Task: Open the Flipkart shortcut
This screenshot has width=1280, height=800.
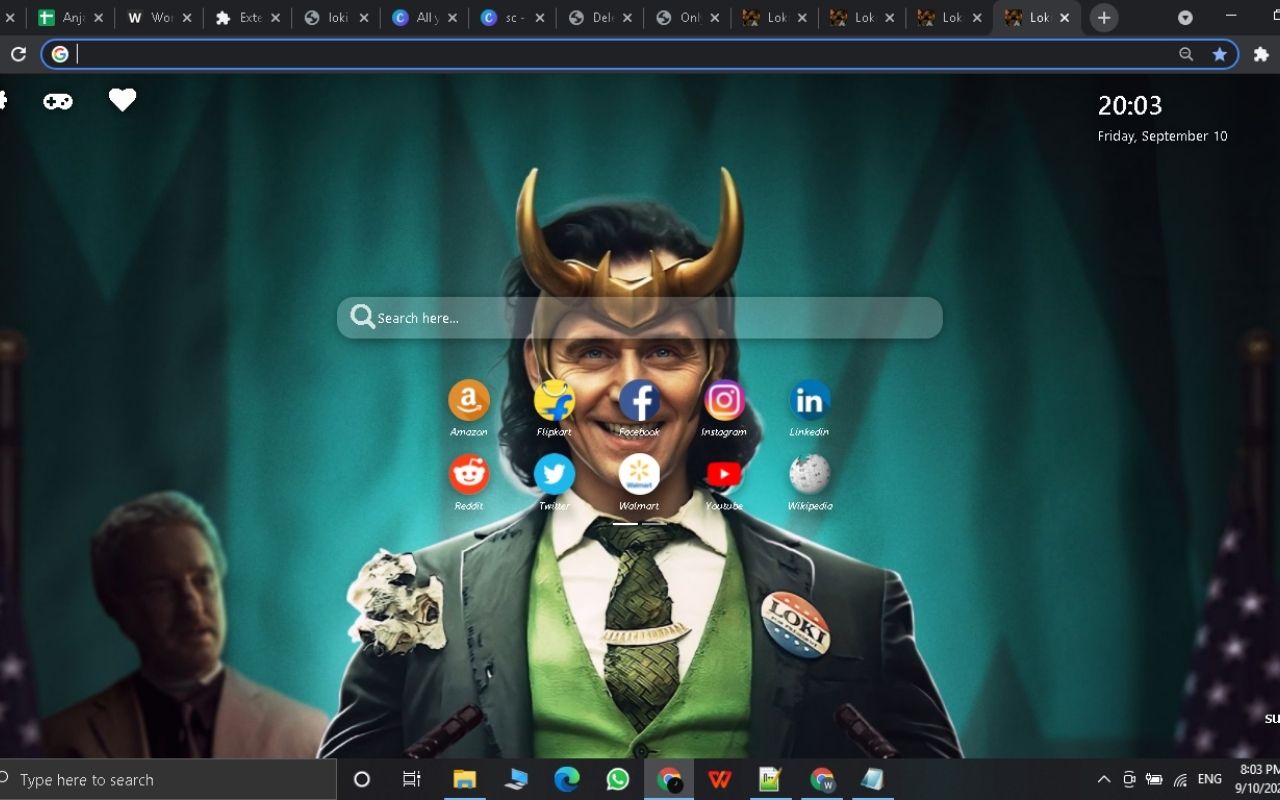Action: click(x=554, y=400)
